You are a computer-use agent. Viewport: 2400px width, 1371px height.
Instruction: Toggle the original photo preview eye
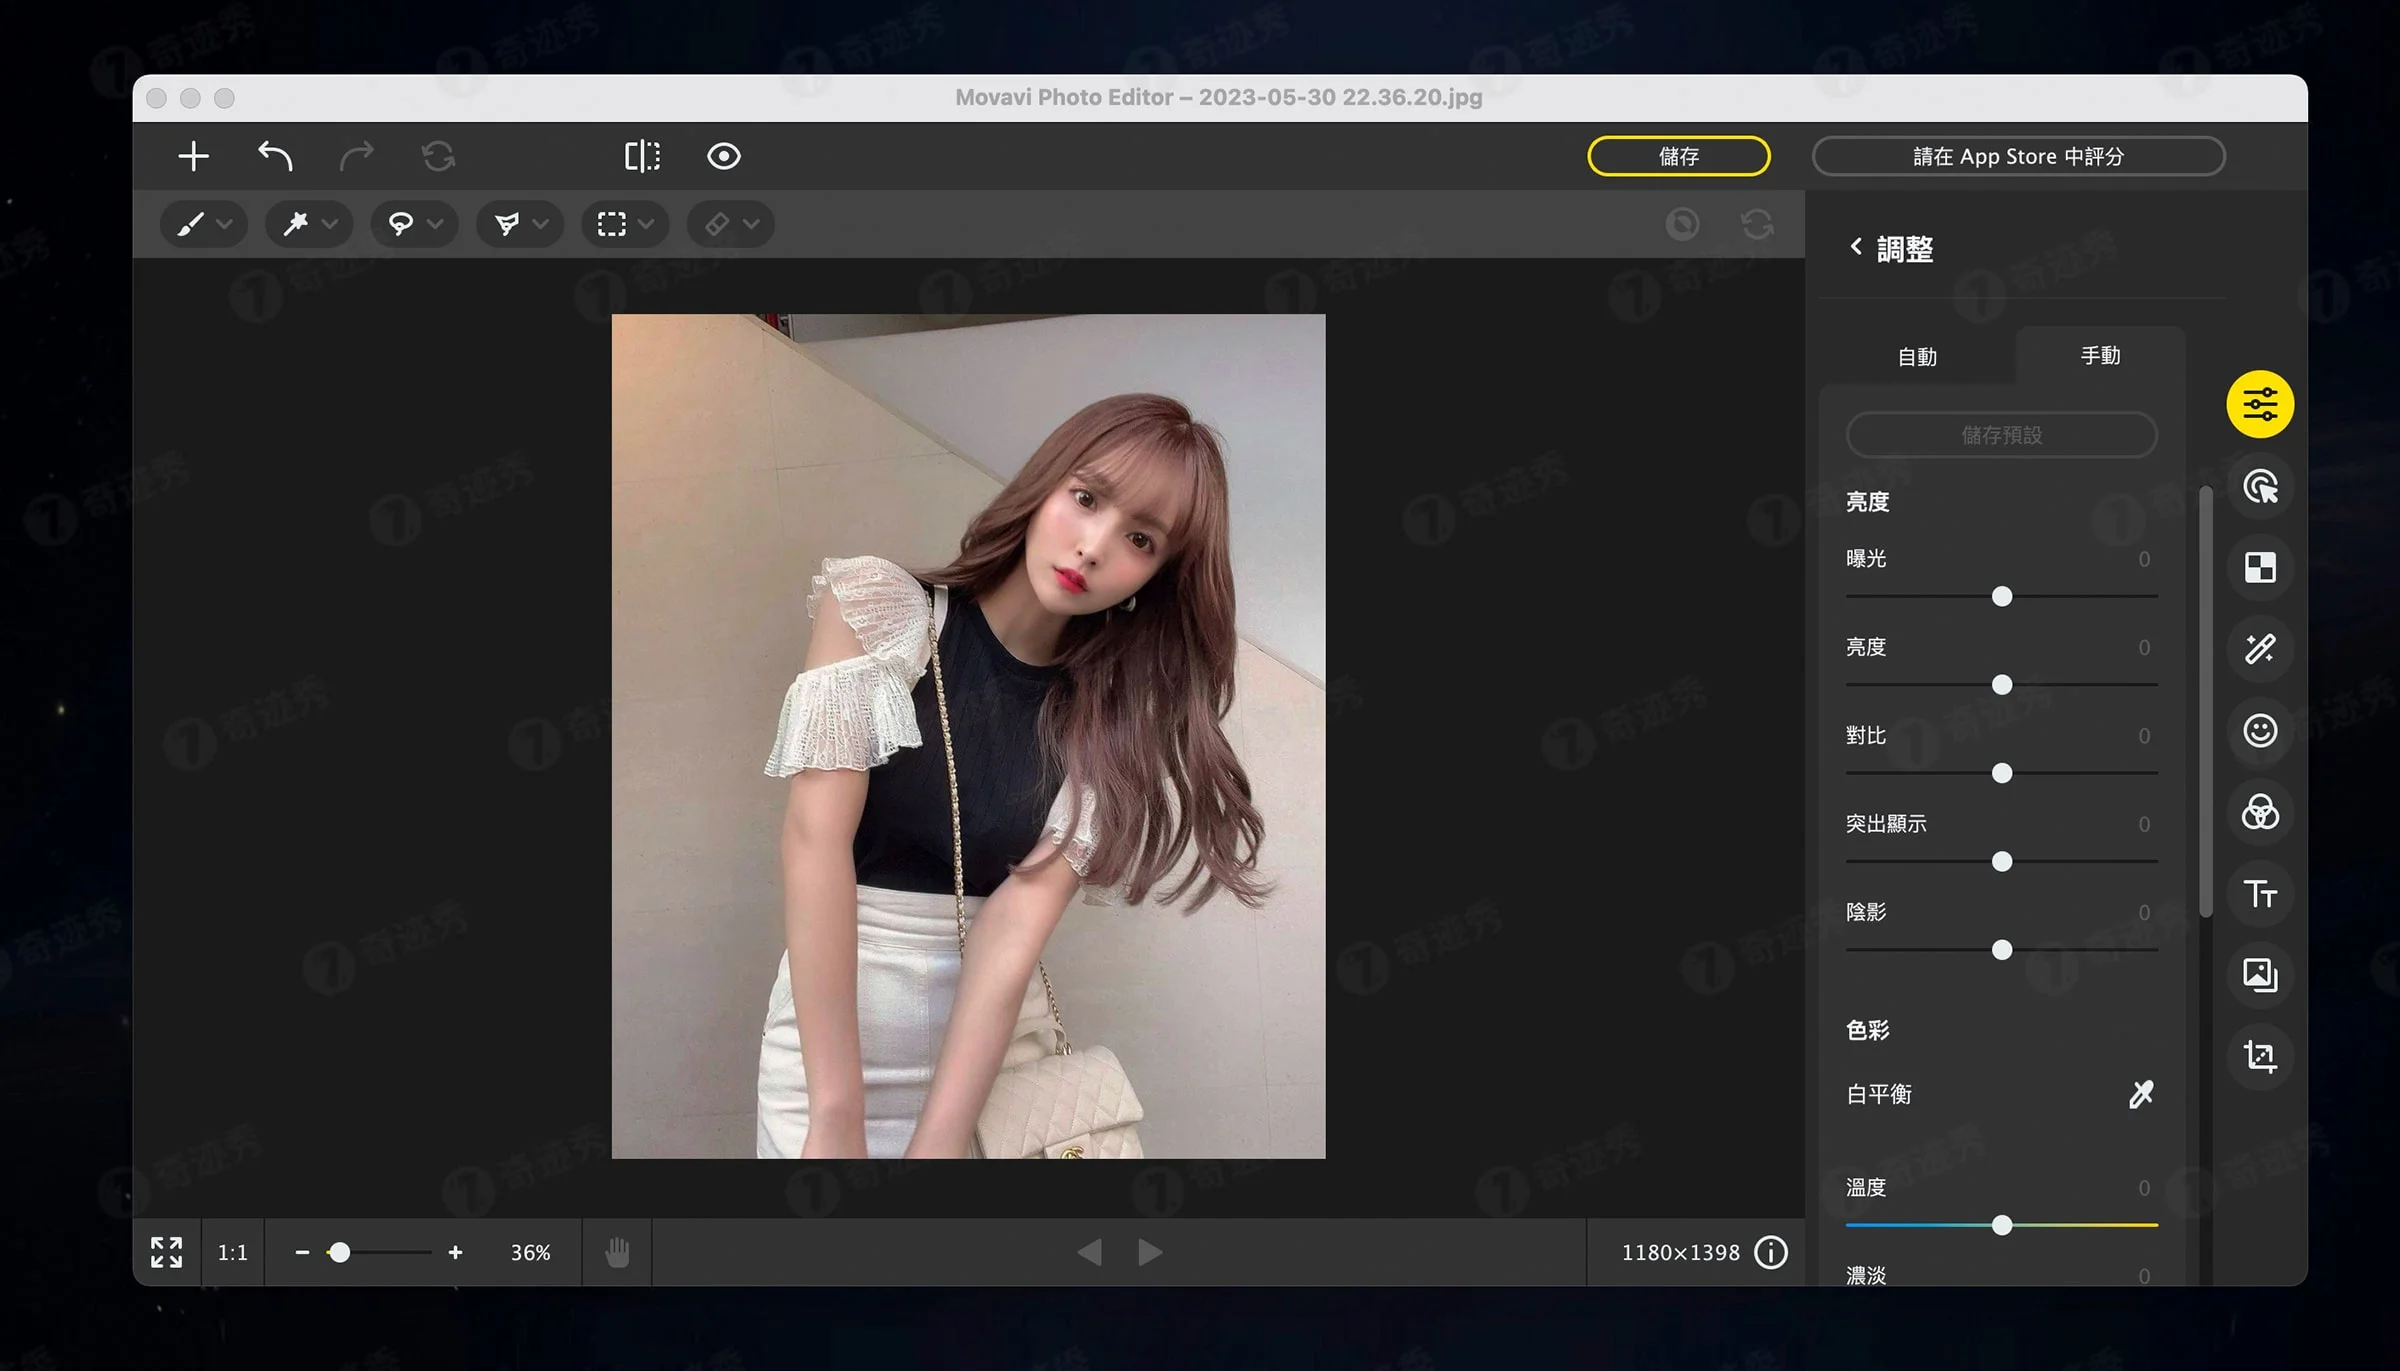(x=722, y=156)
